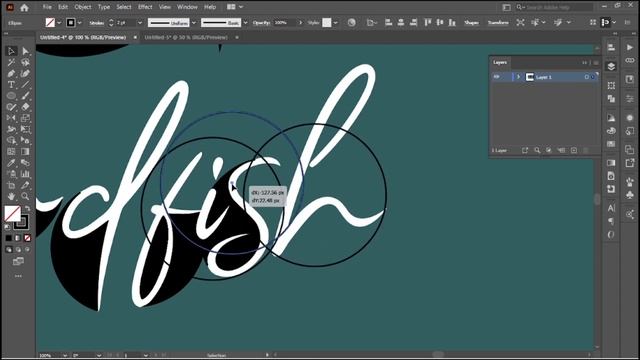The image size is (640, 360).
Task: Expand the opacity slider arrow
Action: (x=301, y=23)
